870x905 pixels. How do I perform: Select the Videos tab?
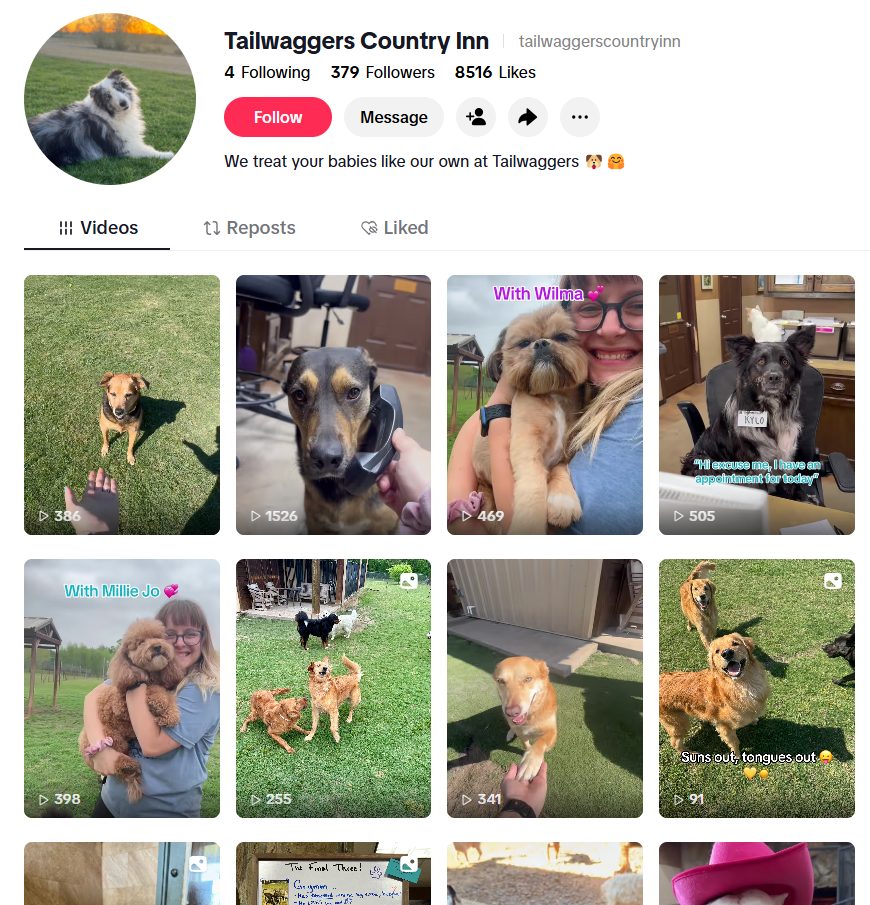pos(98,228)
